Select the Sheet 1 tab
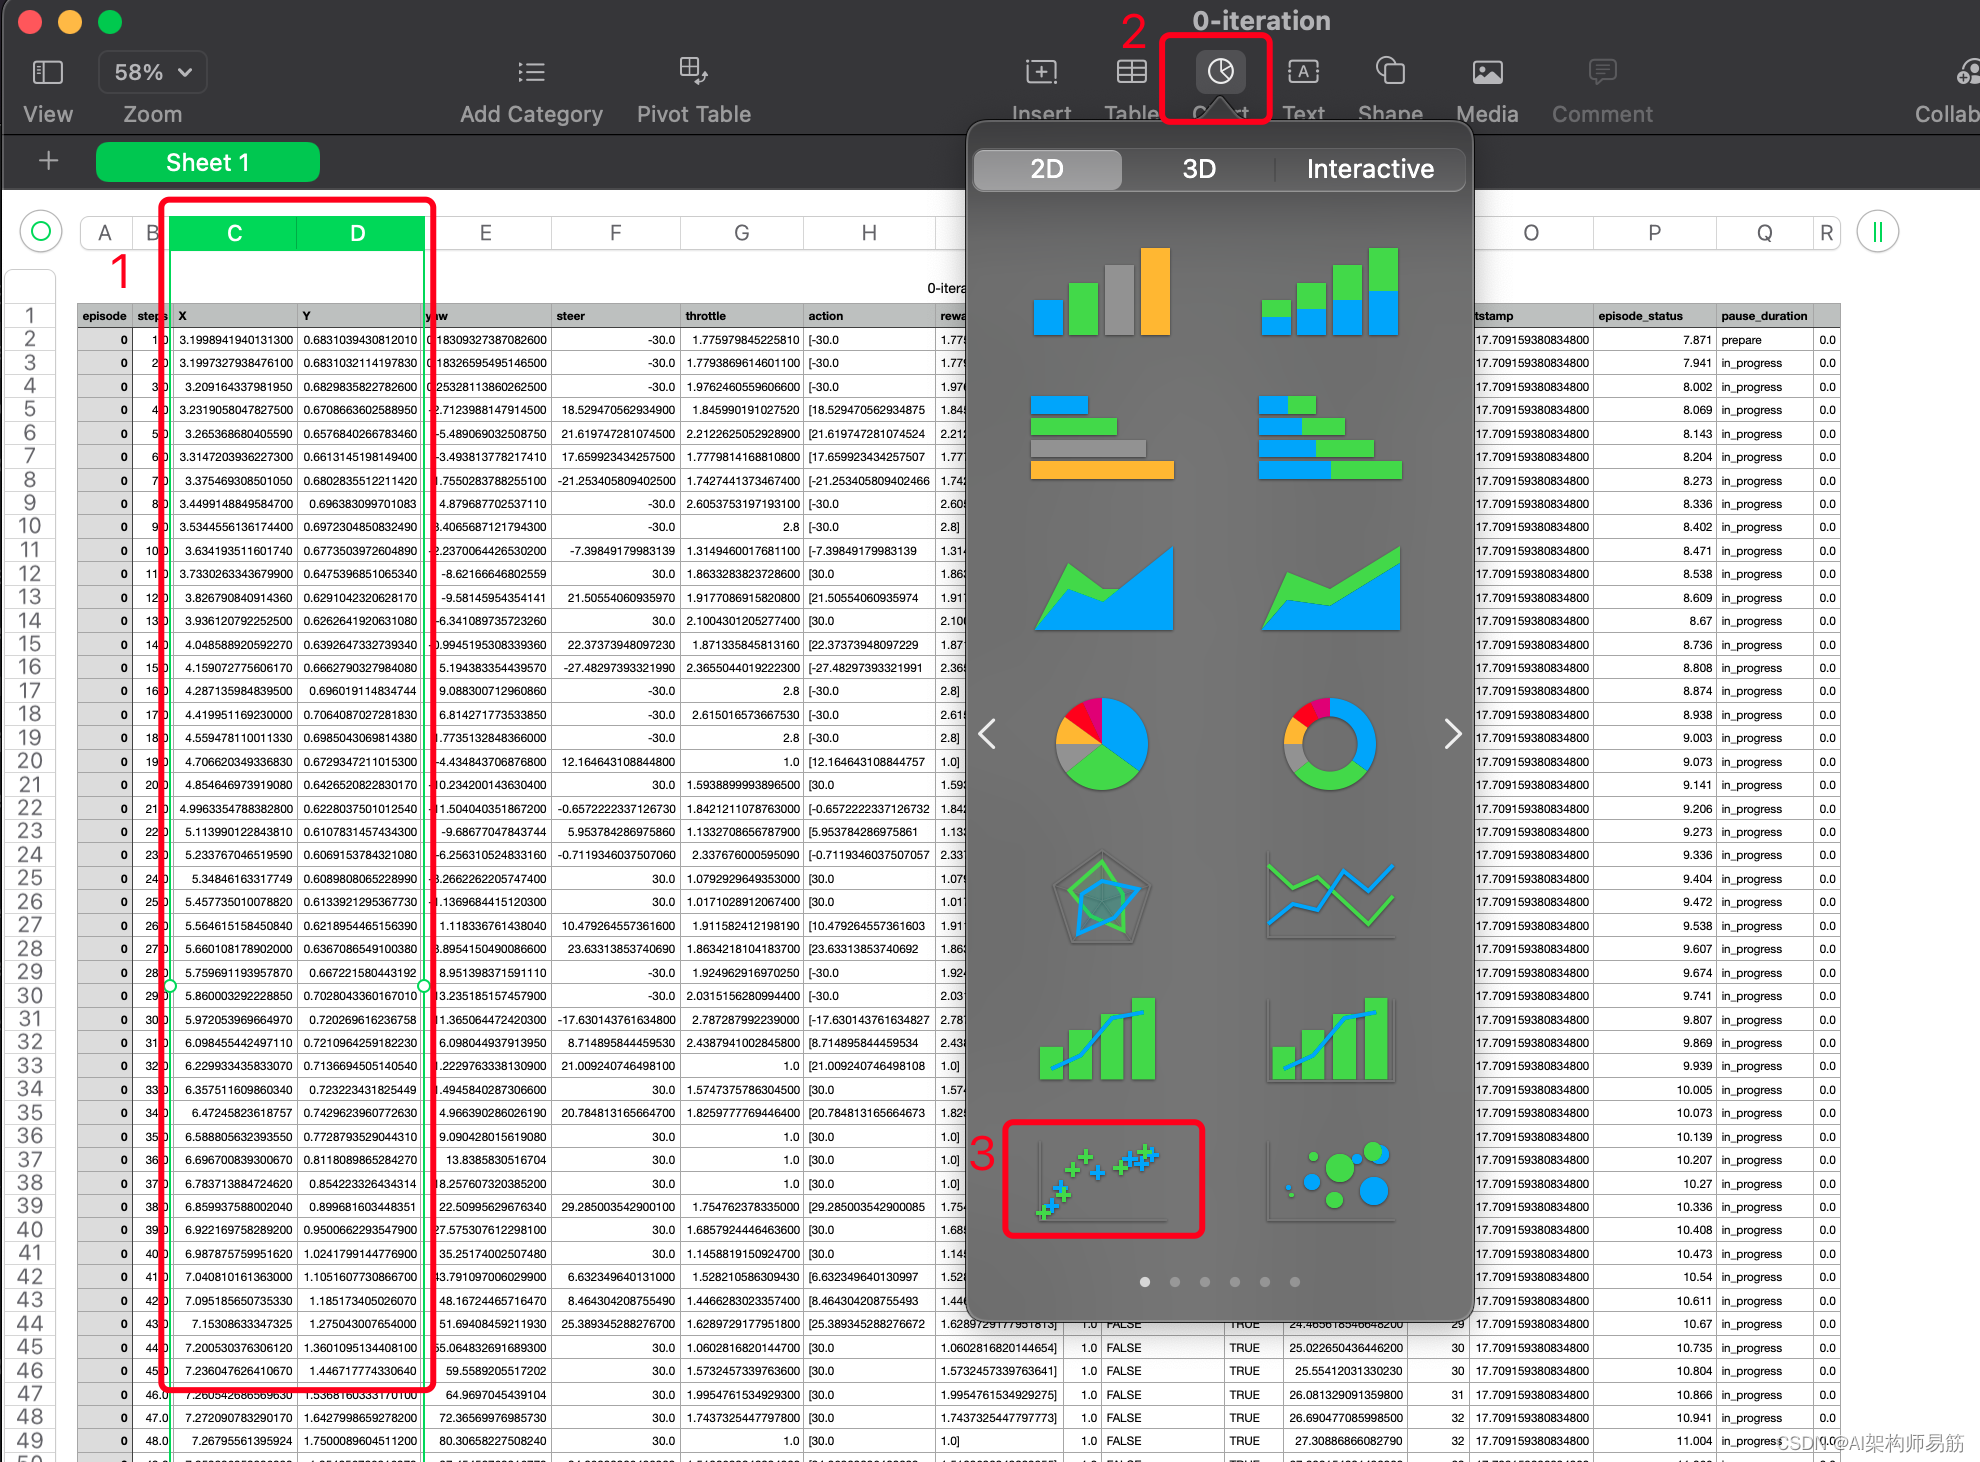Screen dimensions: 1980x1462 click(207, 162)
